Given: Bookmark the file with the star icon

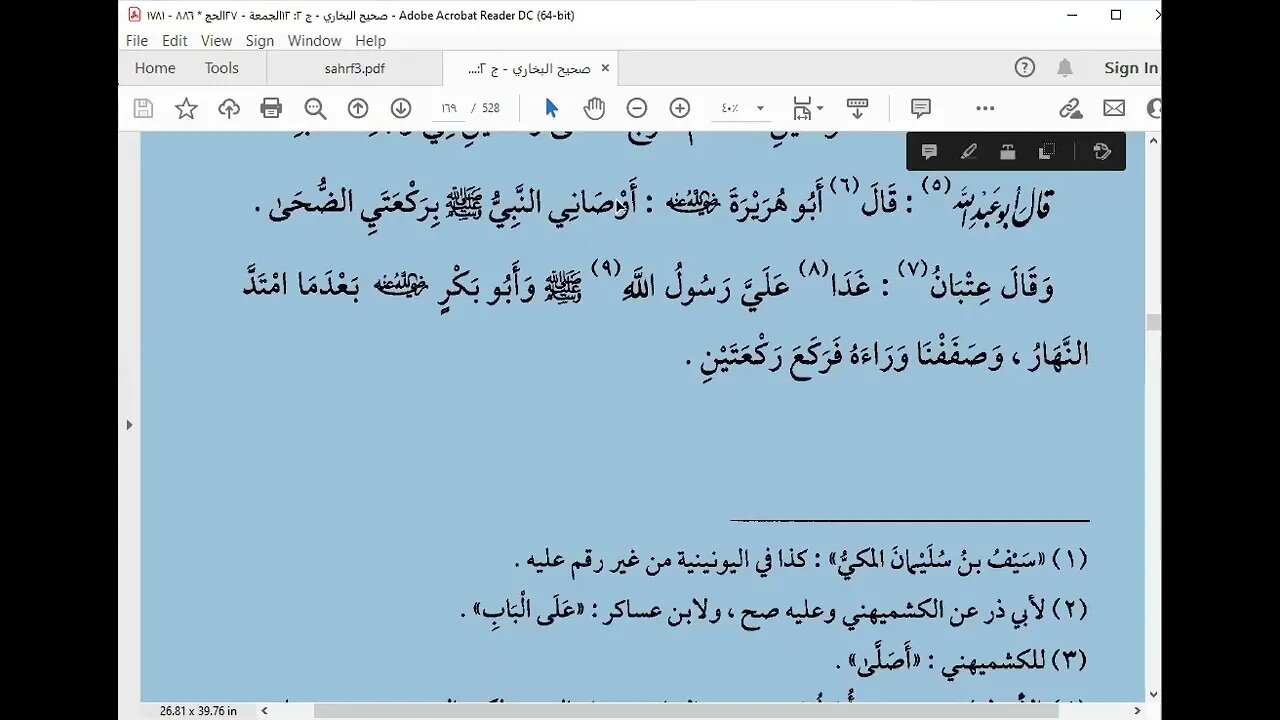Looking at the screenshot, I should click(x=186, y=108).
